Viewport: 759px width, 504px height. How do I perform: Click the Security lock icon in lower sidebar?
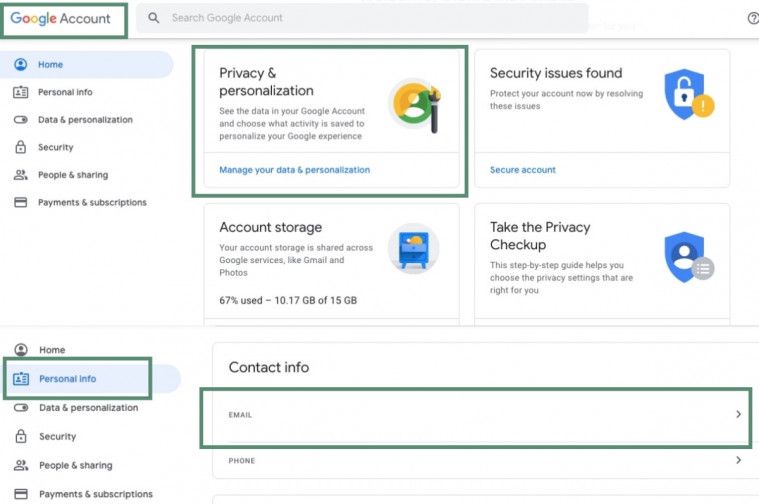(21, 436)
